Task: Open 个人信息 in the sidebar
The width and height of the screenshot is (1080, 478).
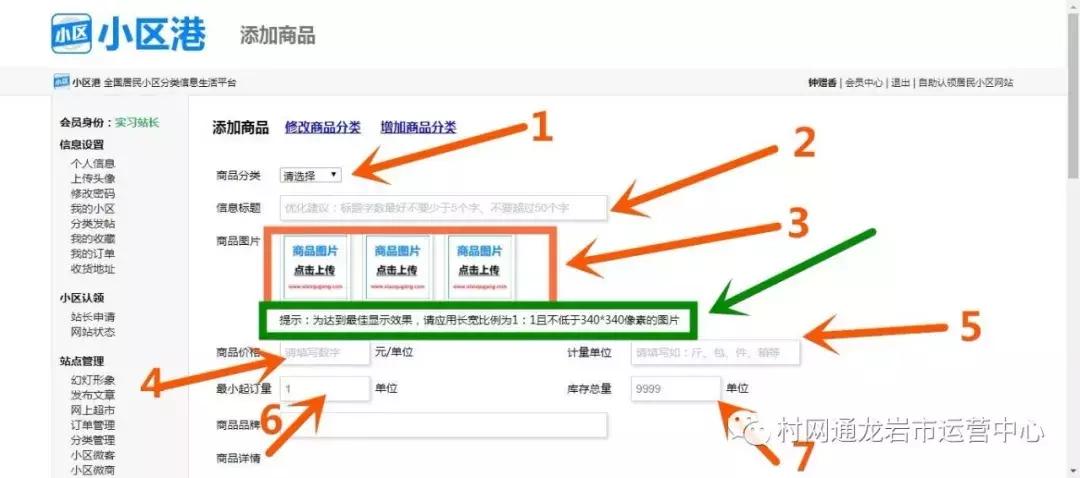Action: tap(92, 164)
